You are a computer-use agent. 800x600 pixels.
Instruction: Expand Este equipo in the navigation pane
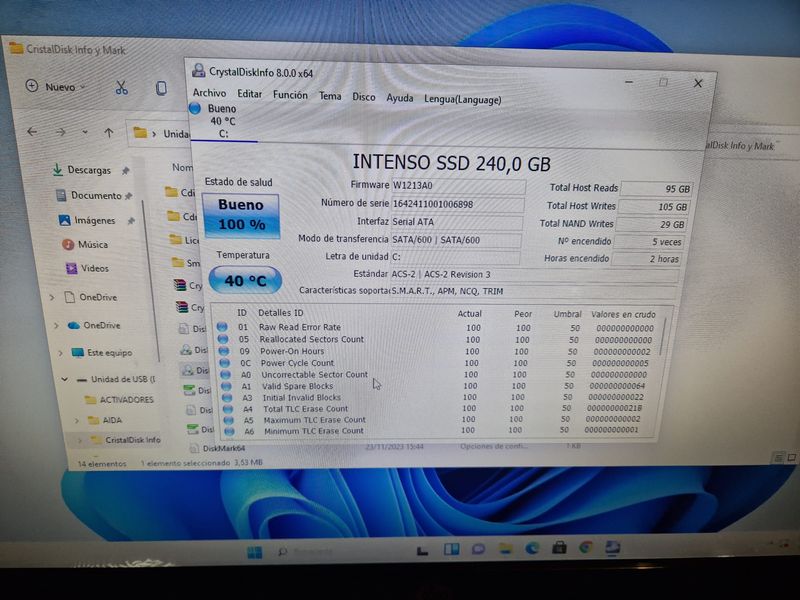(x=61, y=353)
